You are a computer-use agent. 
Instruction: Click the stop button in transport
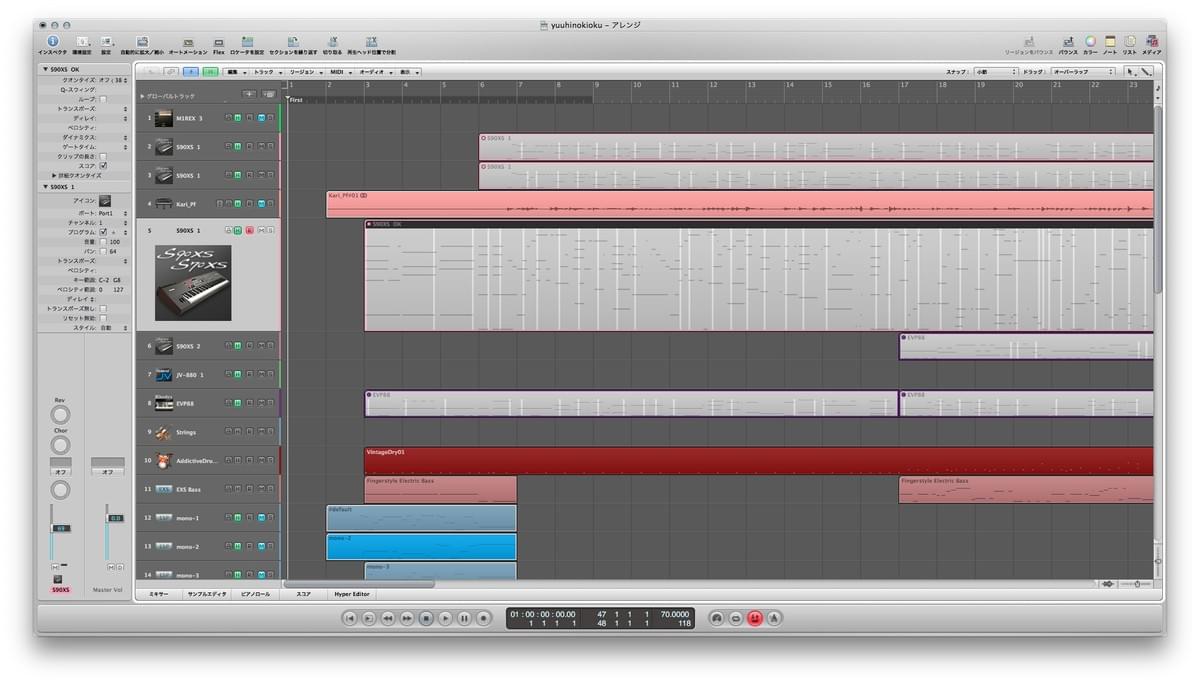click(x=426, y=619)
